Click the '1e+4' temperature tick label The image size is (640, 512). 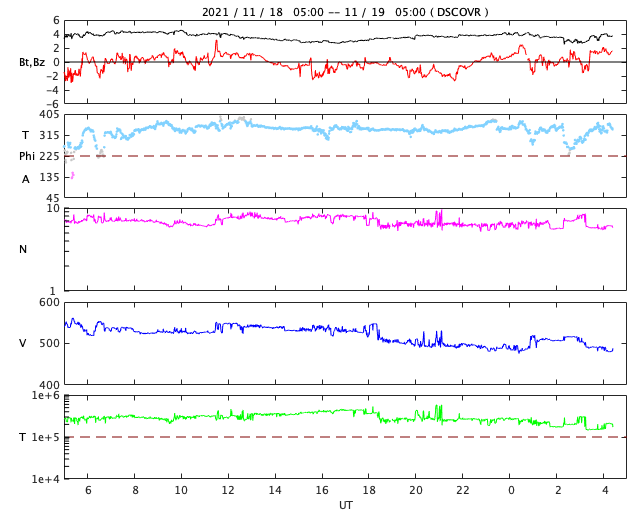click(x=46, y=479)
